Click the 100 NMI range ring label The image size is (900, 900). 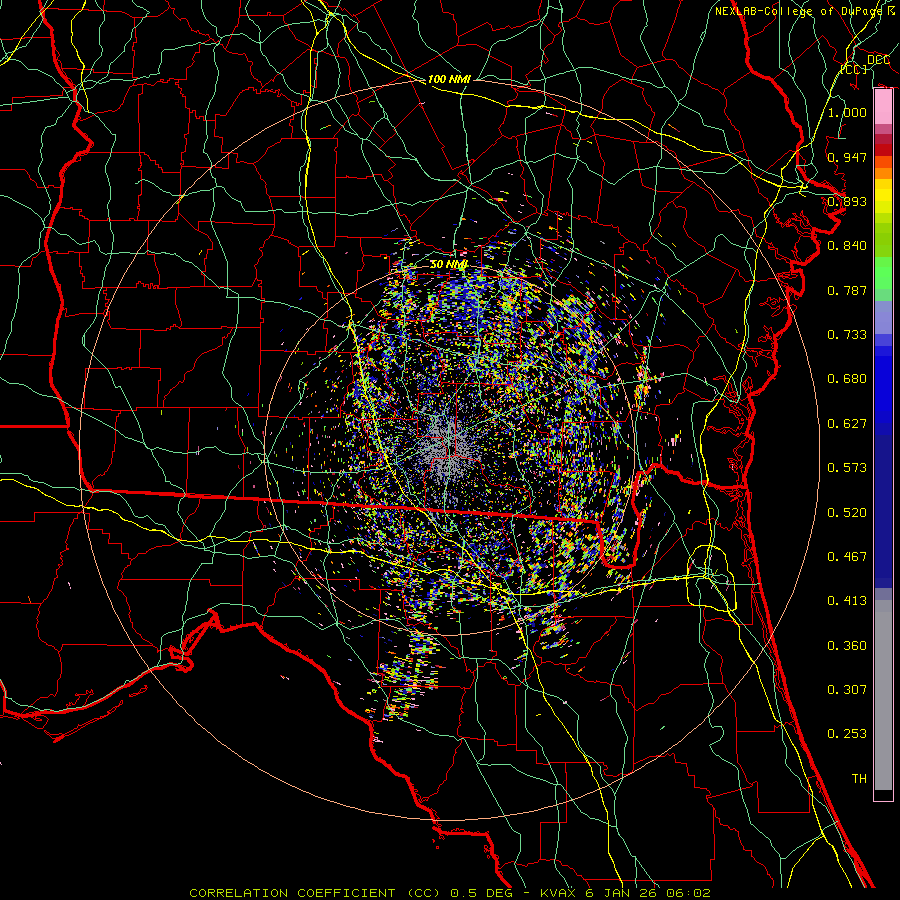pos(449,79)
